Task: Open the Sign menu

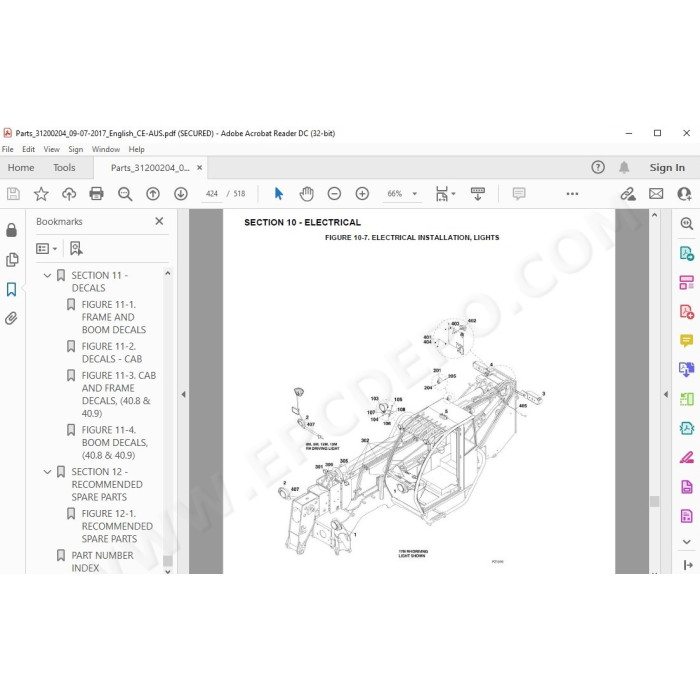Action: [x=75, y=149]
